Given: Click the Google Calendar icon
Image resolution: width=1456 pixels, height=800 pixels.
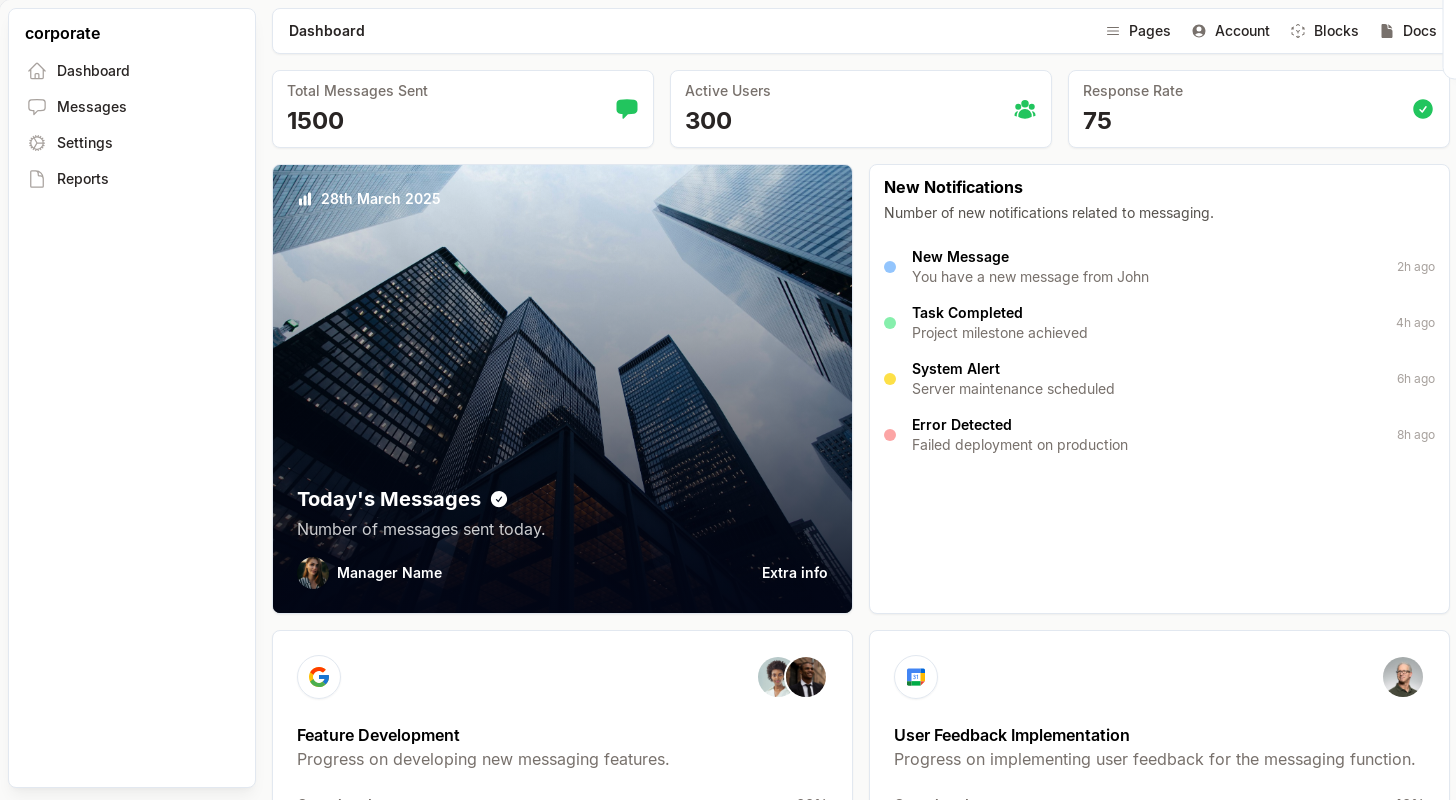Looking at the screenshot, I should 916,677.
